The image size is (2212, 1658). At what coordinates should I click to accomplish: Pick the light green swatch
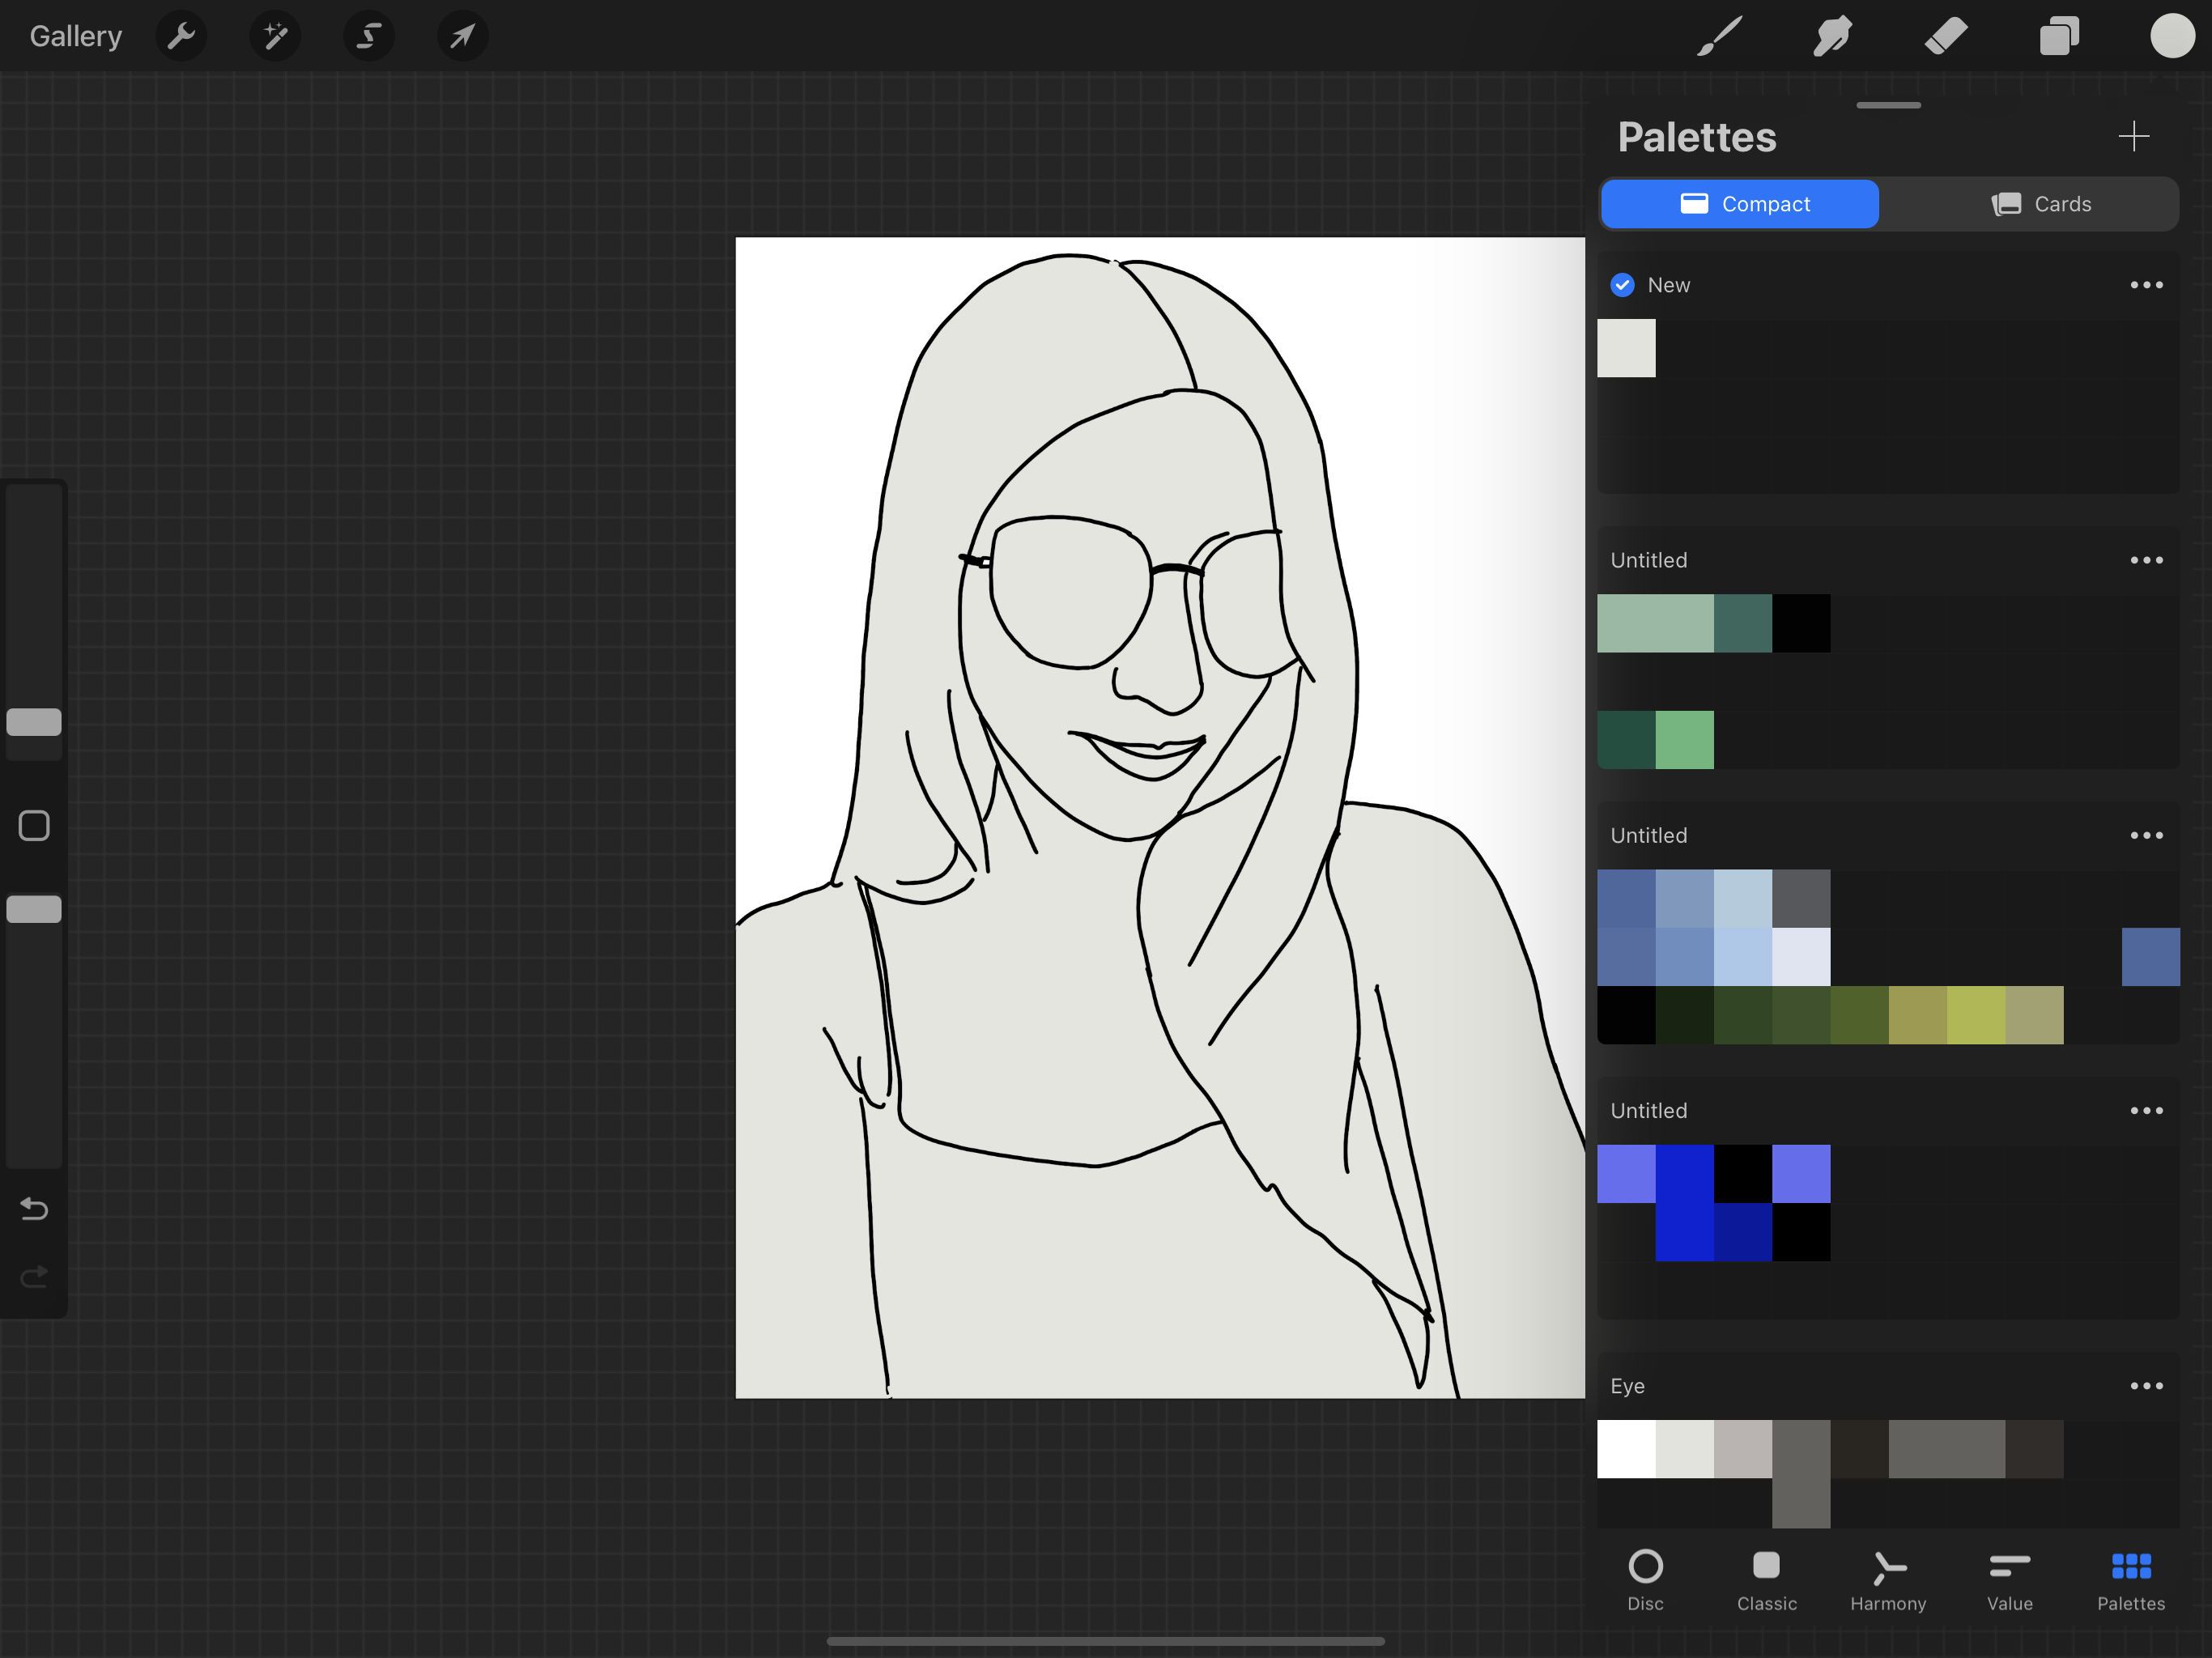1684,740
